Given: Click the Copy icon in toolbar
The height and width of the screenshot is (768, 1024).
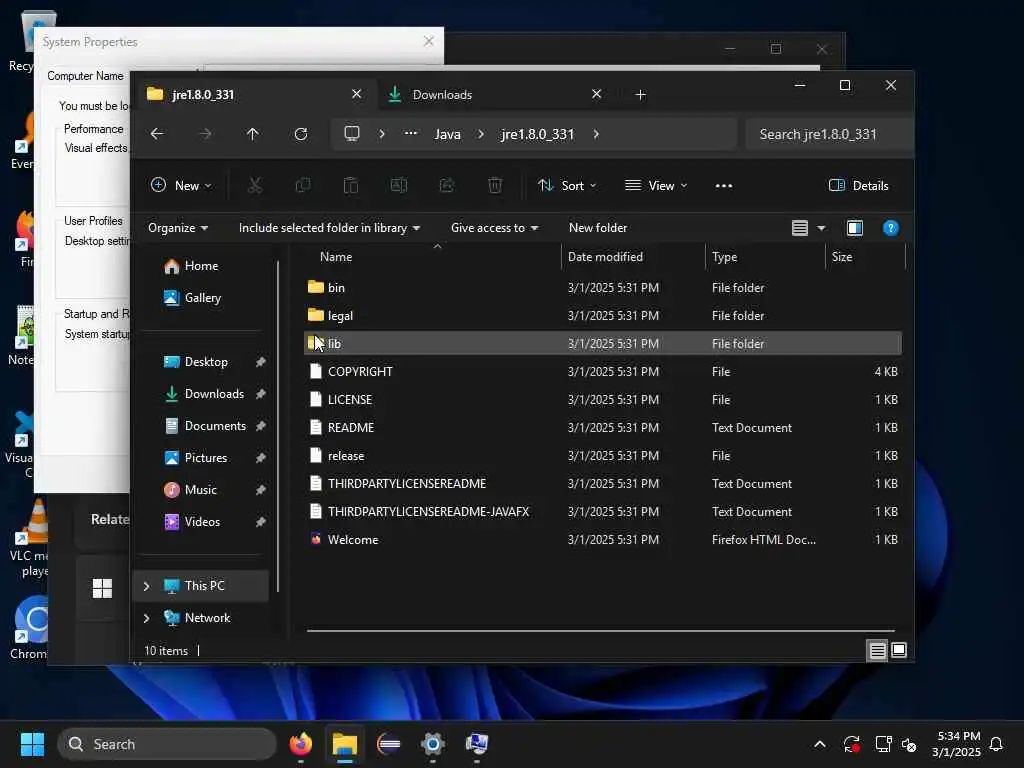Looking at the screenshot, I should tap(303, 185).
